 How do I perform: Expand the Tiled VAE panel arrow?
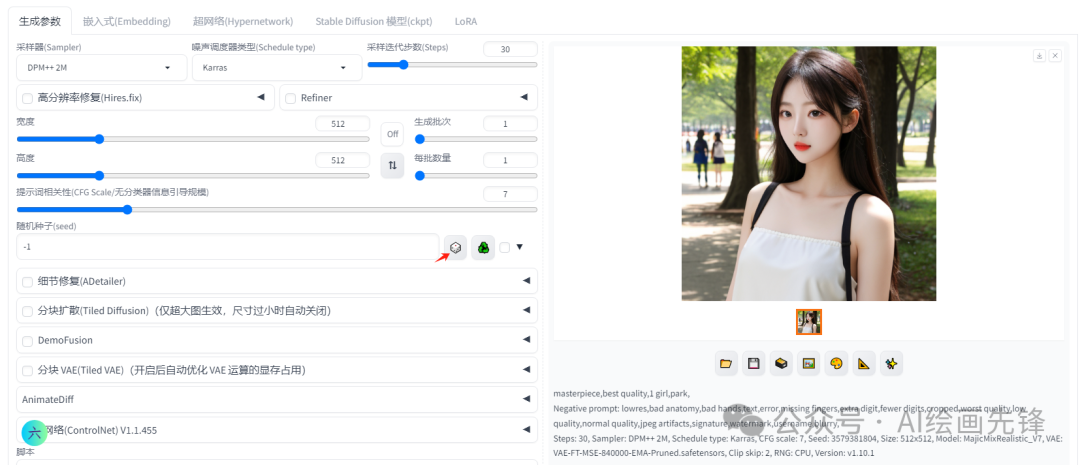[x=526, y=369]
